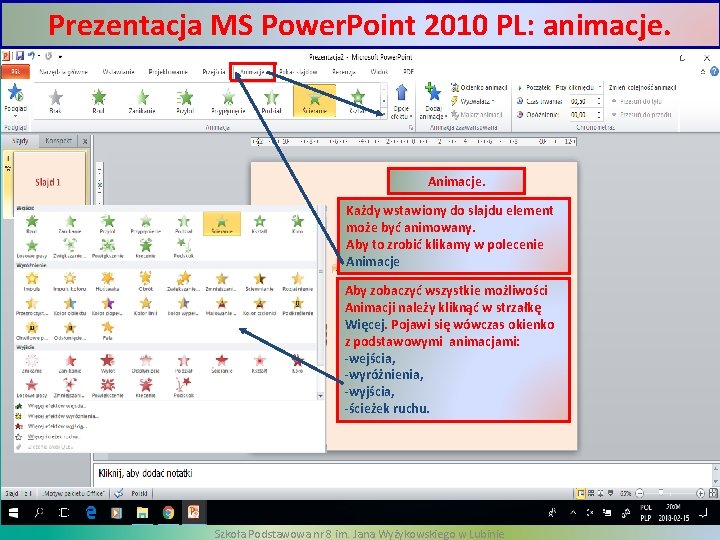Viewport: 720px width, 540px height.
Task: Switch to Narzędzia główne tab
Action: pos(63,72)
